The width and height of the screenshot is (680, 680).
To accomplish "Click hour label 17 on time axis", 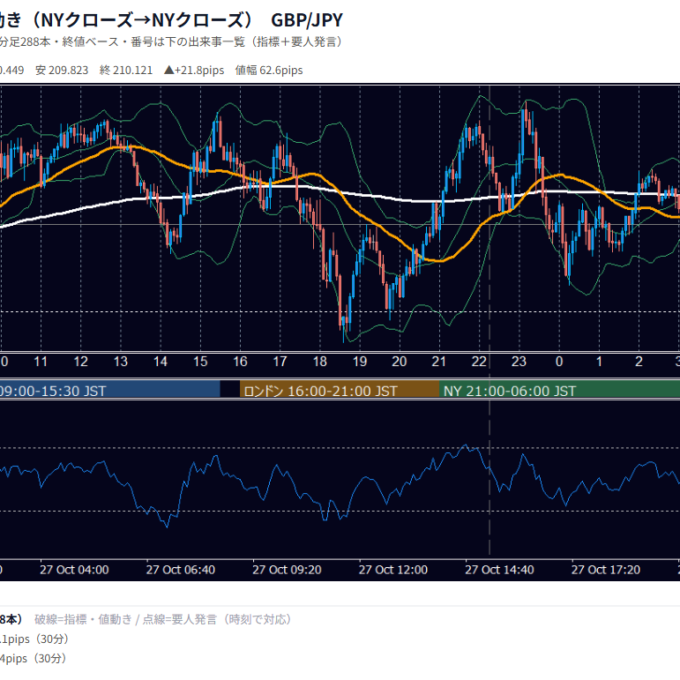I will coord(280,361).
